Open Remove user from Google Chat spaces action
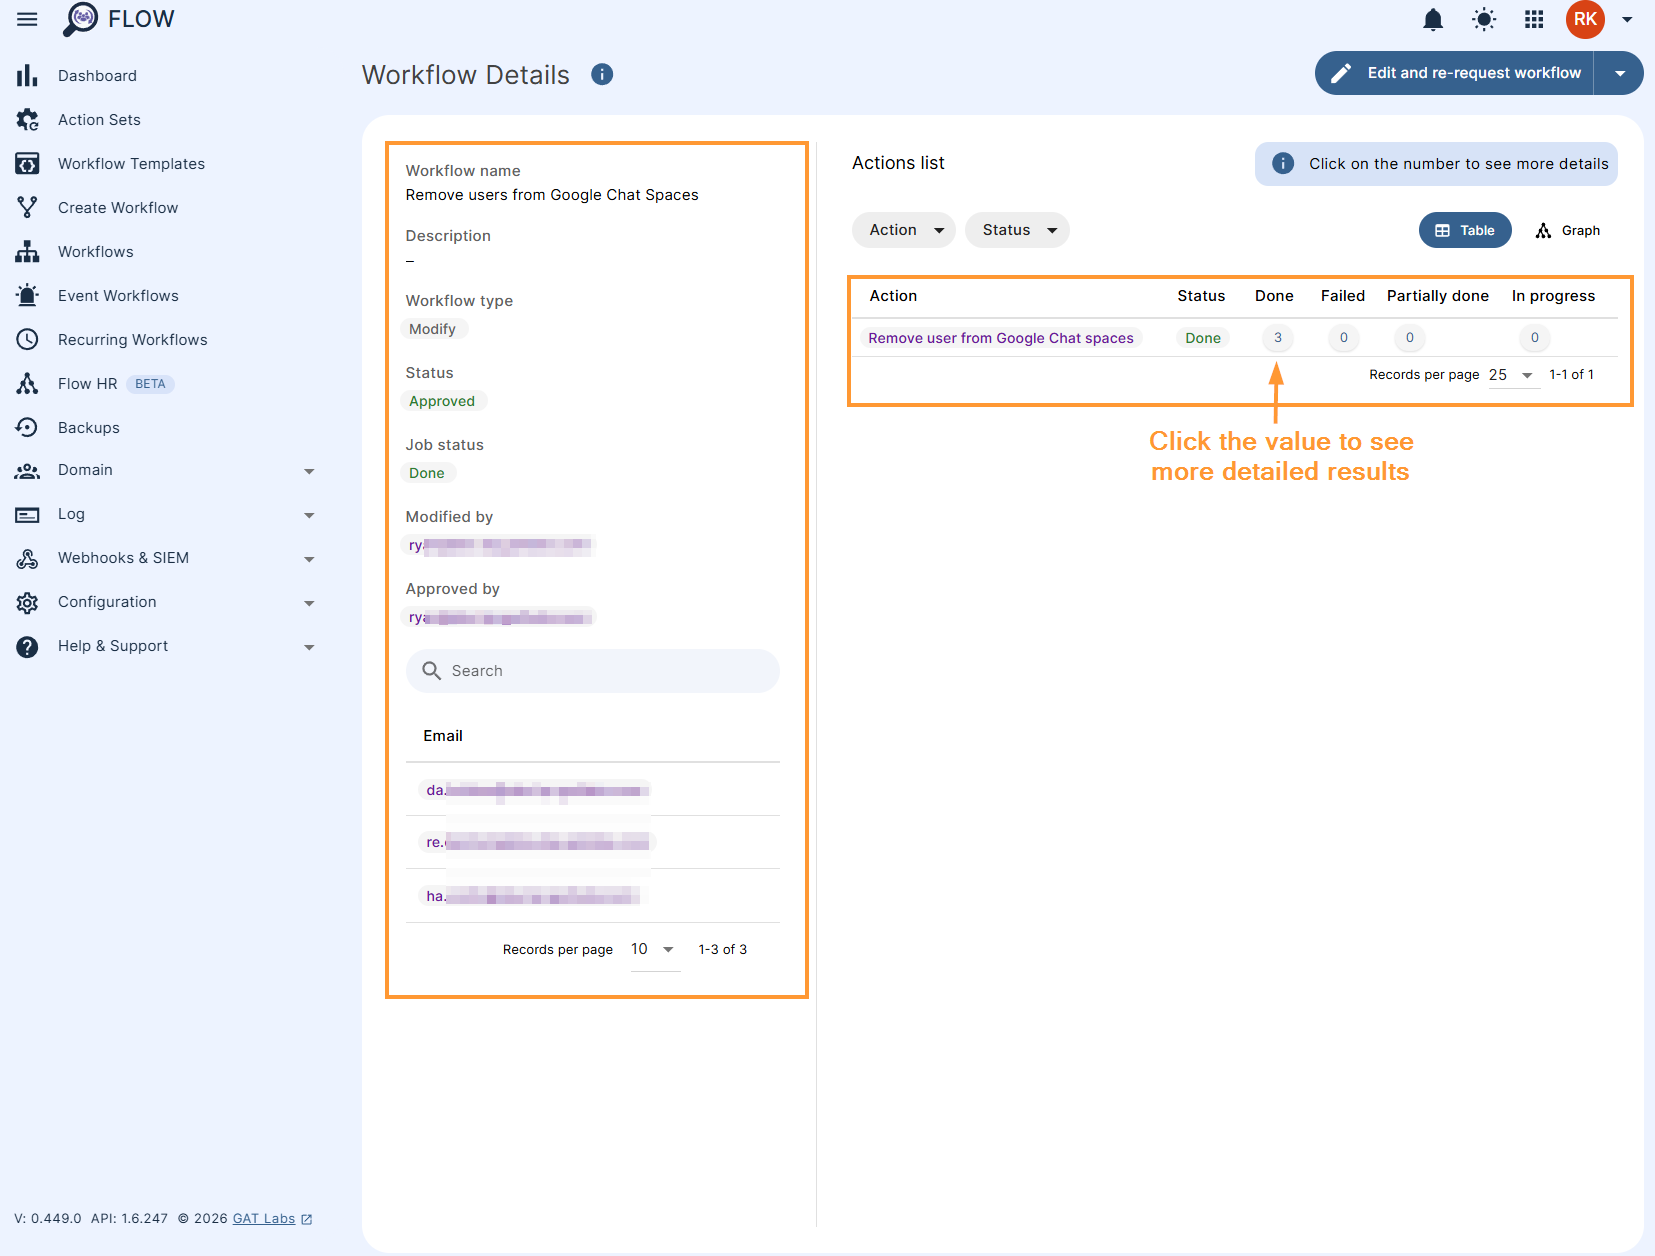Viewport: 1655px width, 1256px height. [1001, 338]
